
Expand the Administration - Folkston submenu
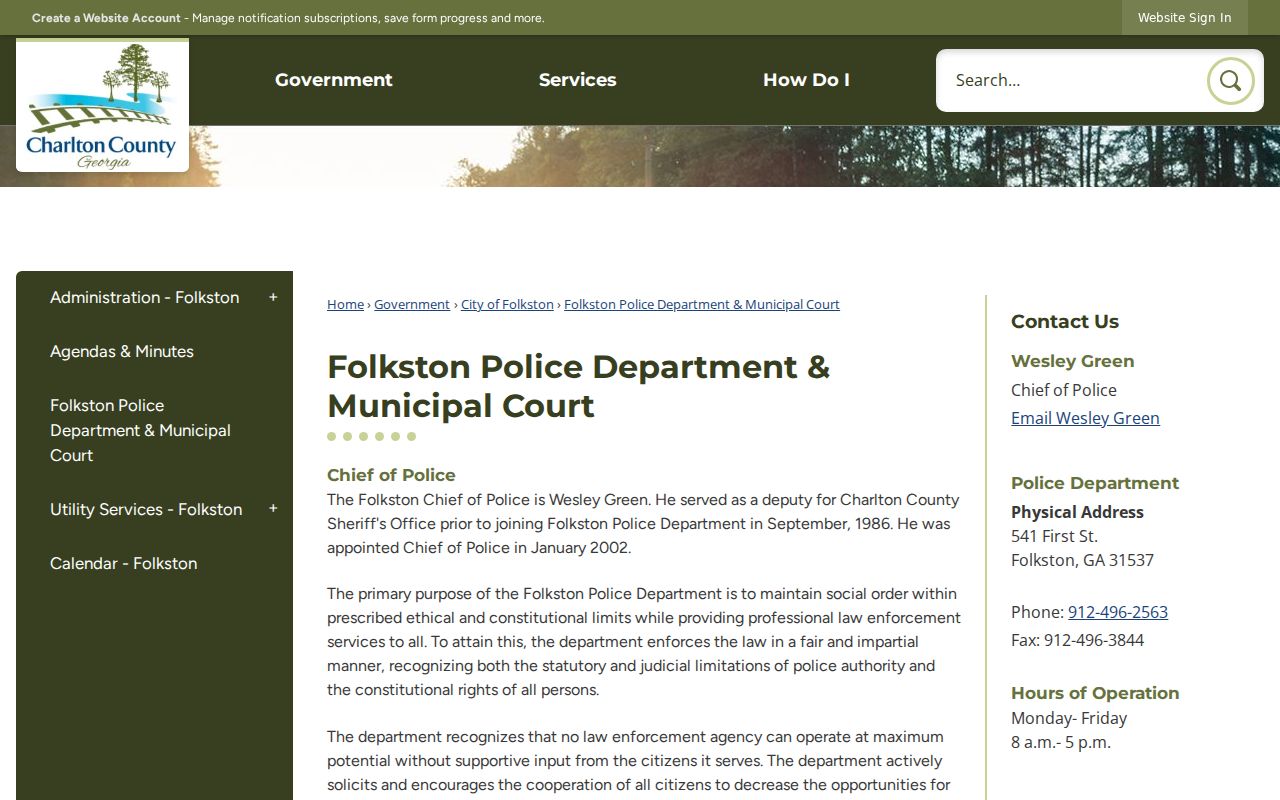[x=273, y=297]
